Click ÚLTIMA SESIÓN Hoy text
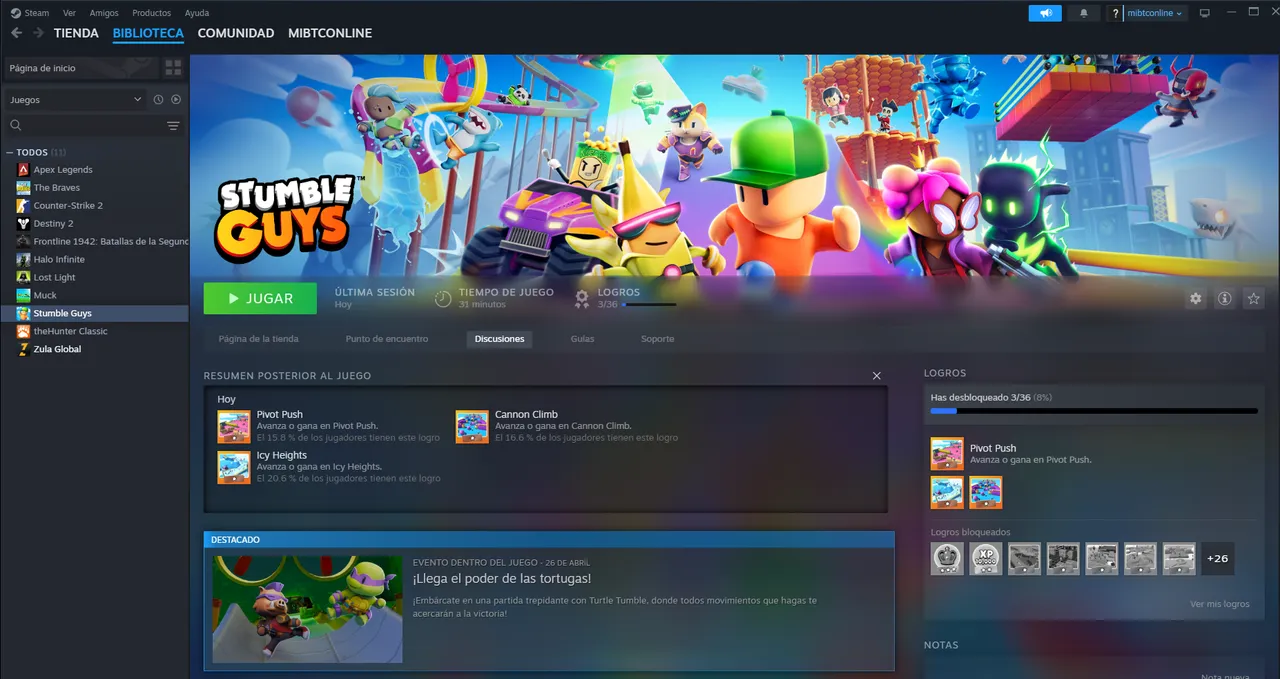The image size is (1280, 679). tap(375, 298)
